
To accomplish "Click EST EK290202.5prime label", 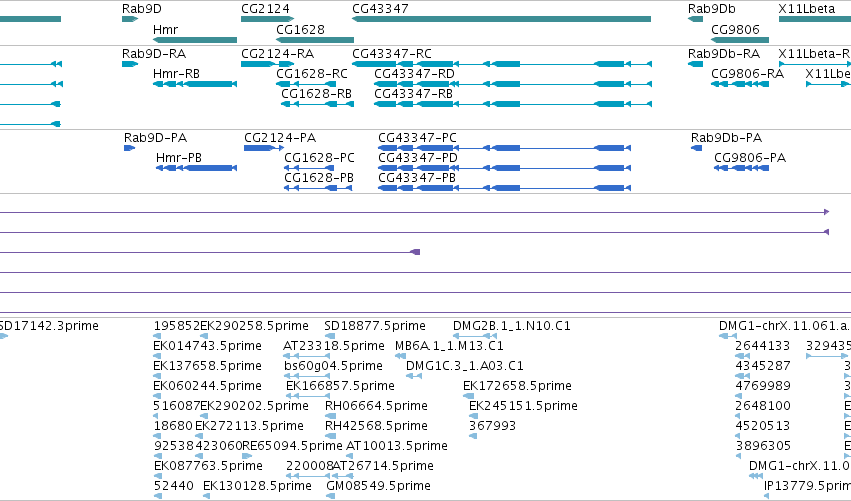I will pos(255,406).
